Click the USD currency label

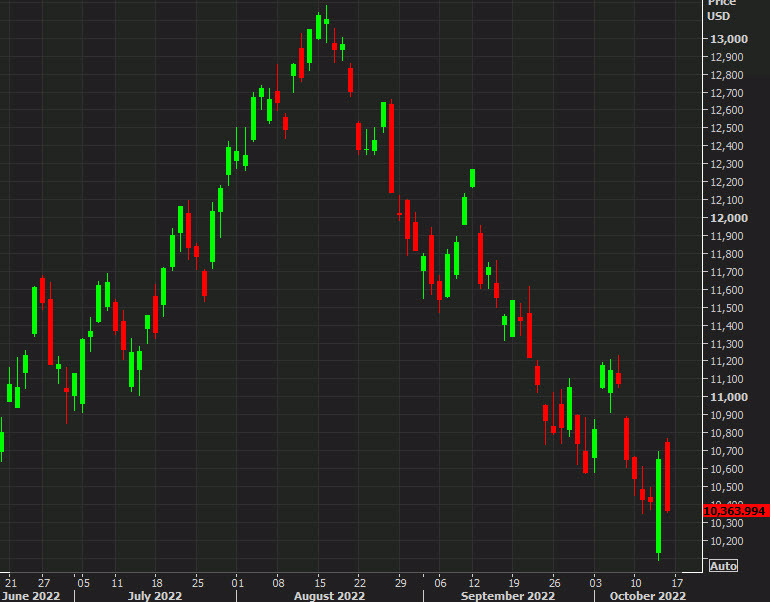pyautogui.click(x=718, y=16)
